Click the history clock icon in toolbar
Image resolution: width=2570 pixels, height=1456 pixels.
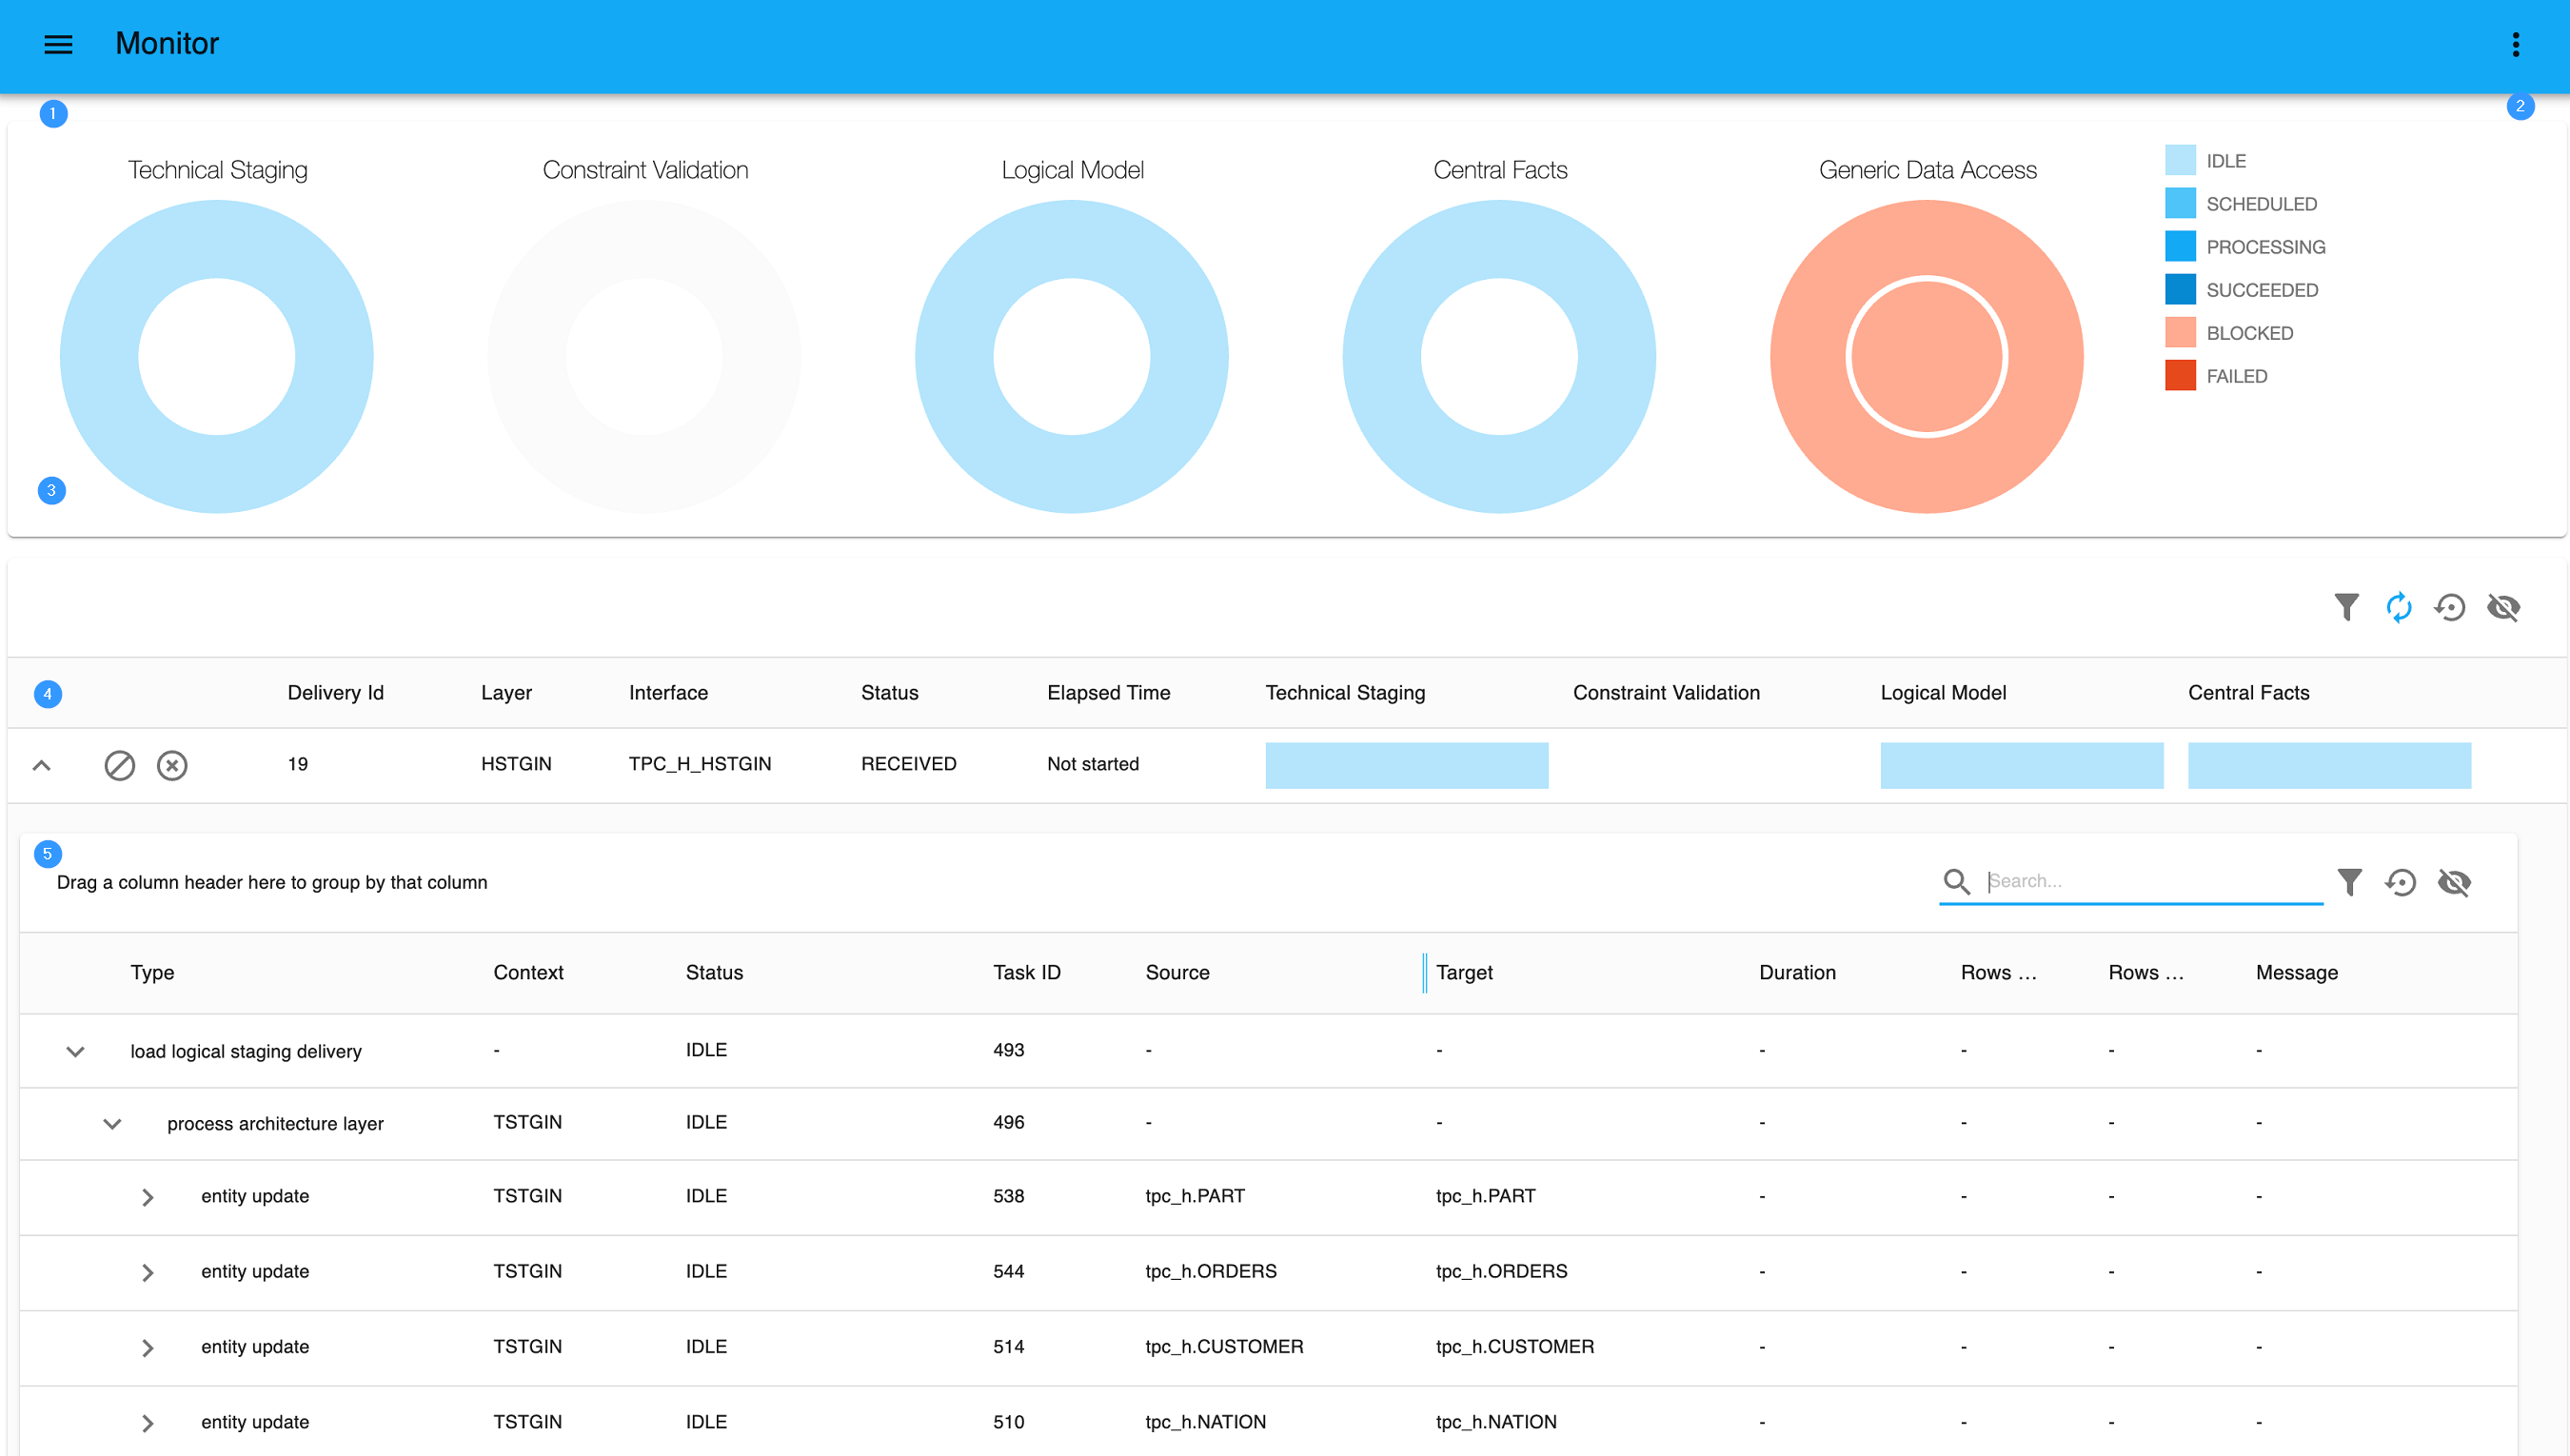(x=2452, y=607)
